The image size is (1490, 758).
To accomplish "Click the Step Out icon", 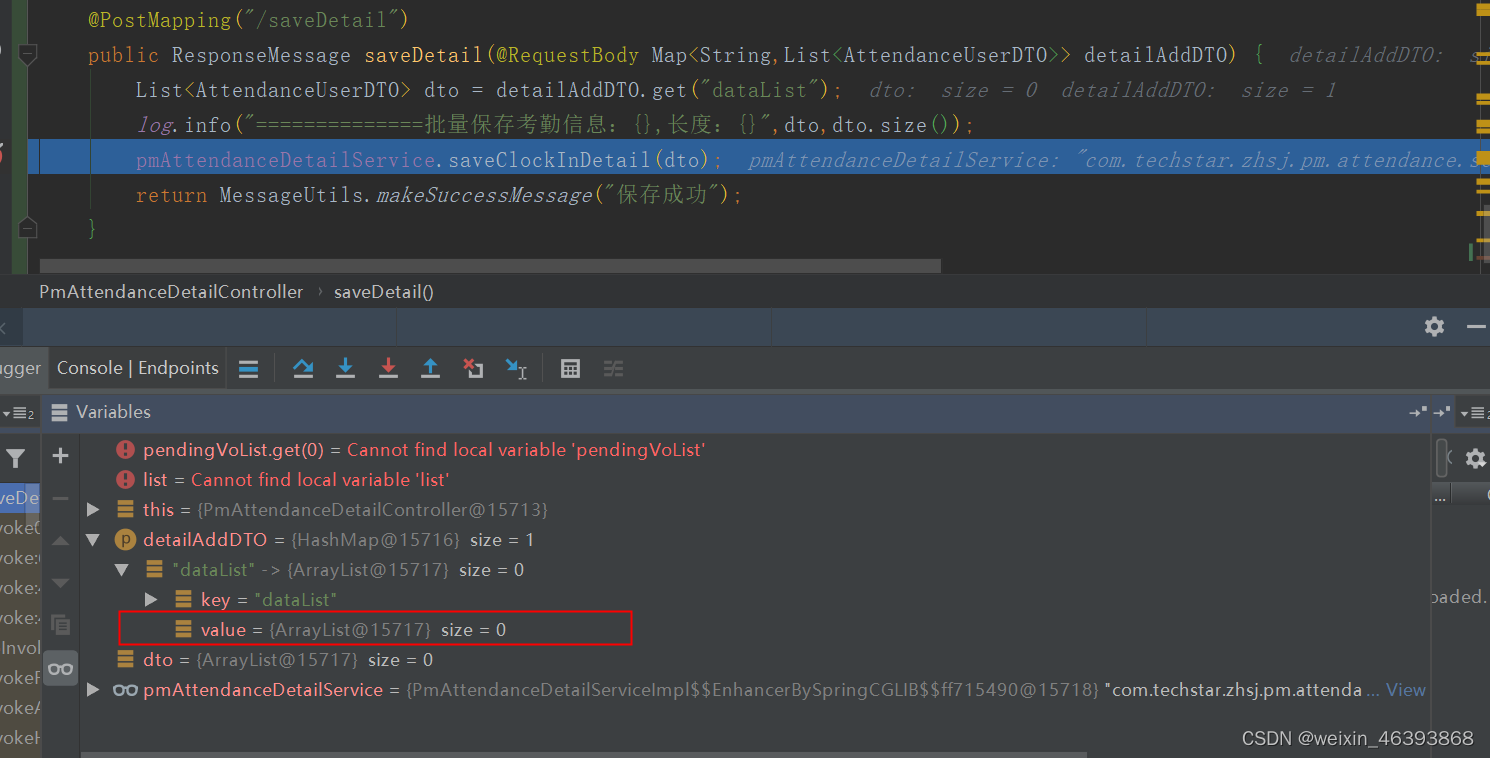I will 430,368.
